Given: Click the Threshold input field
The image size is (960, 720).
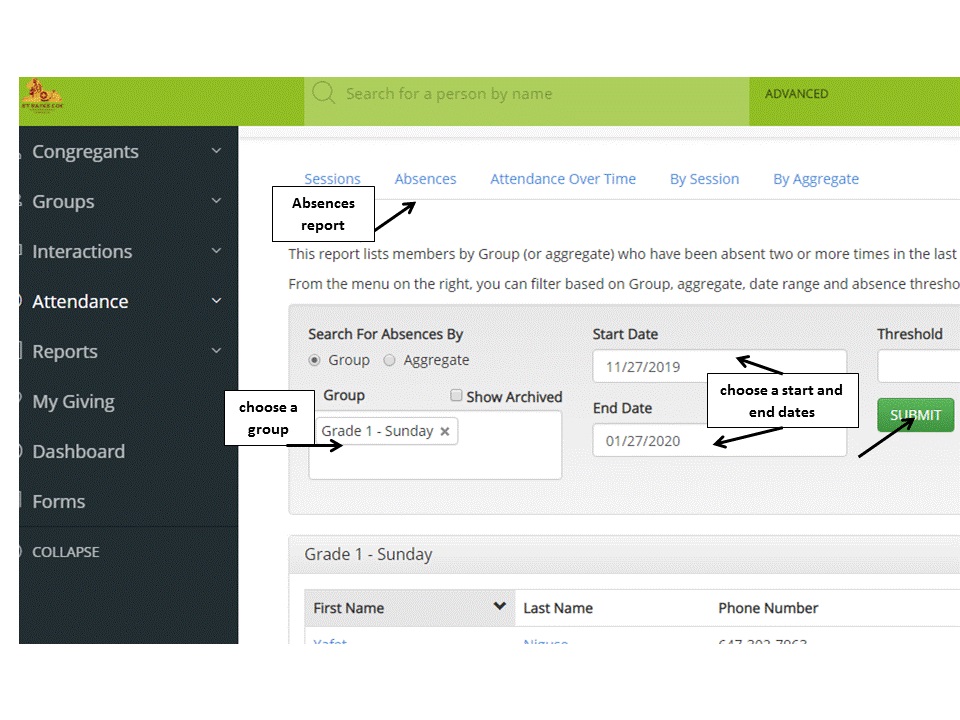Looking at the screenshot, I should coord(918,366).
